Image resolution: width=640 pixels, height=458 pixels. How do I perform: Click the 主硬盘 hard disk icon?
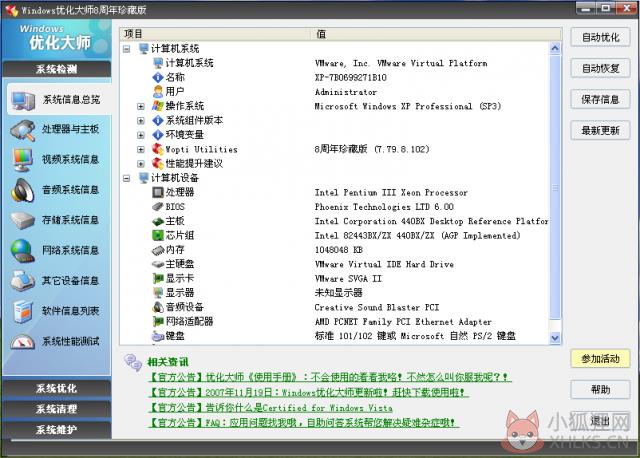[x=158, y=265]
